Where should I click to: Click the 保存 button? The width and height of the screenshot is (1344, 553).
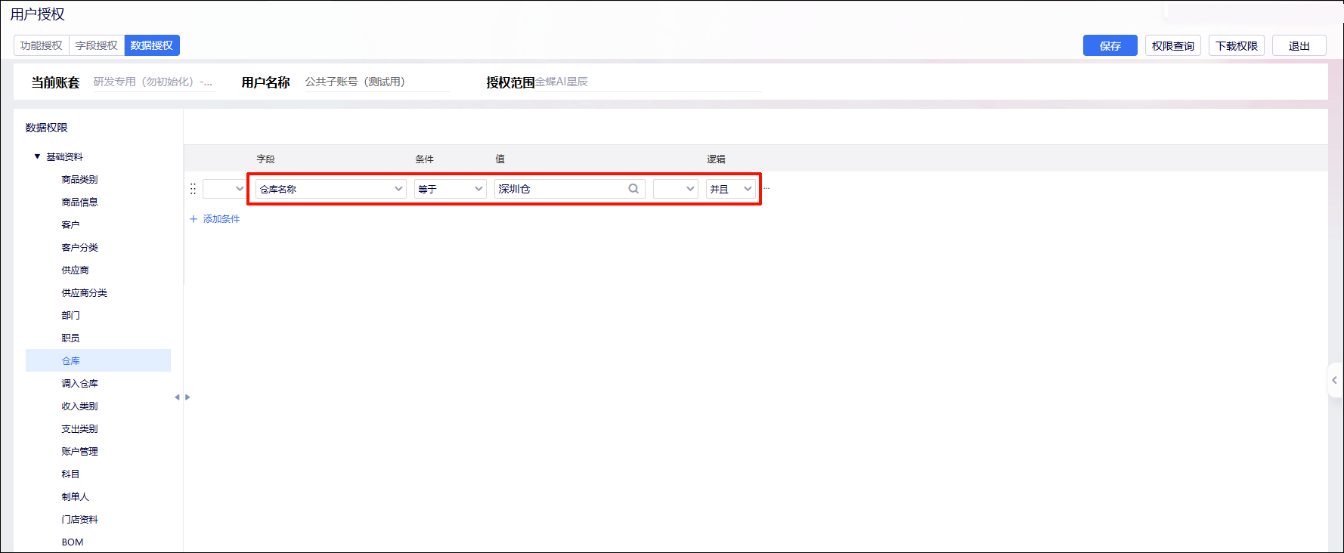click(x=1110, y=46)
